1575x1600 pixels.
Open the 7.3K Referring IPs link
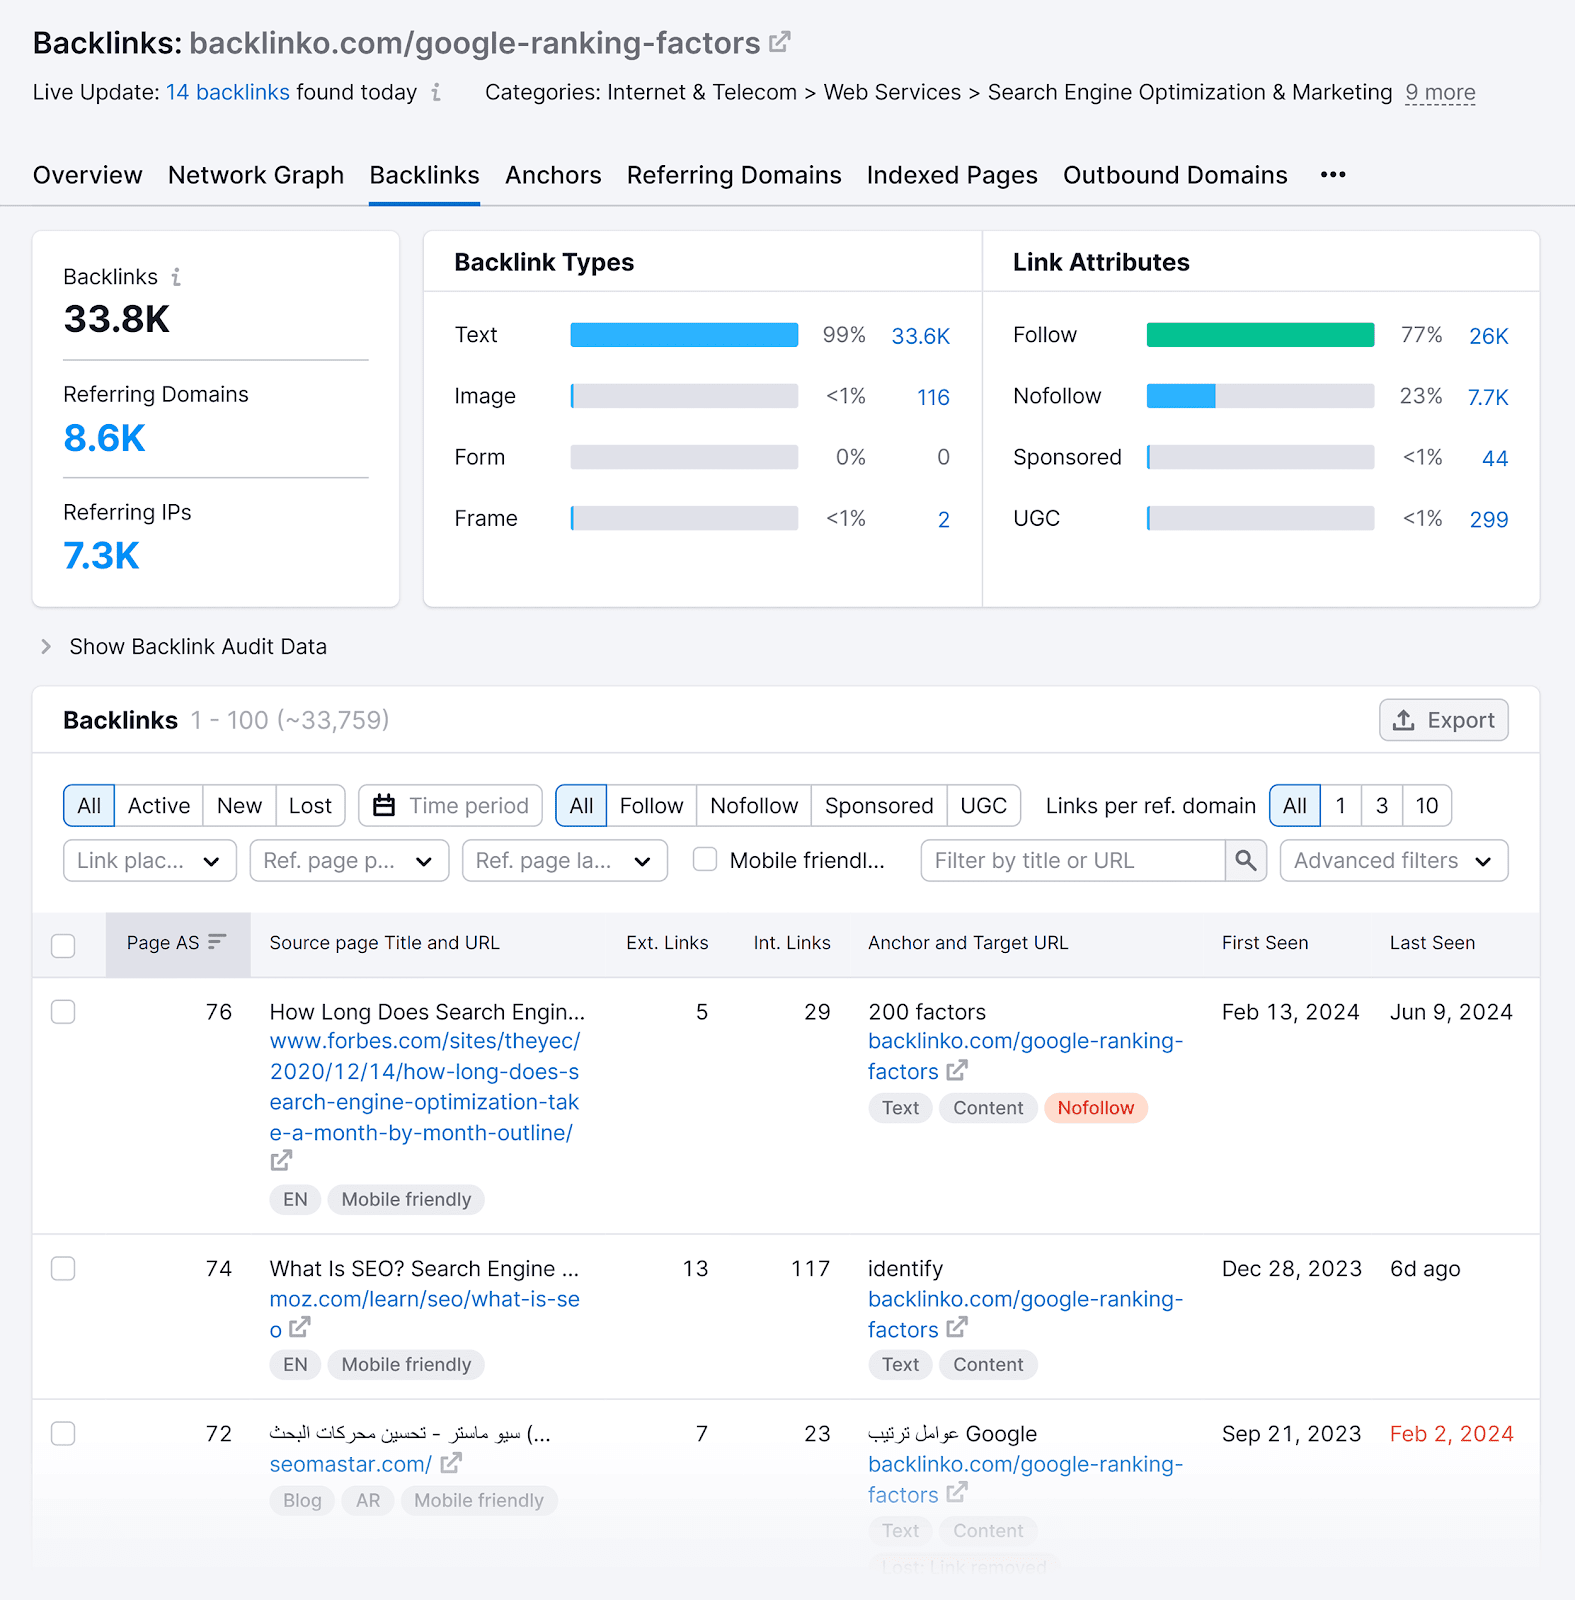[x=102, y=556]
